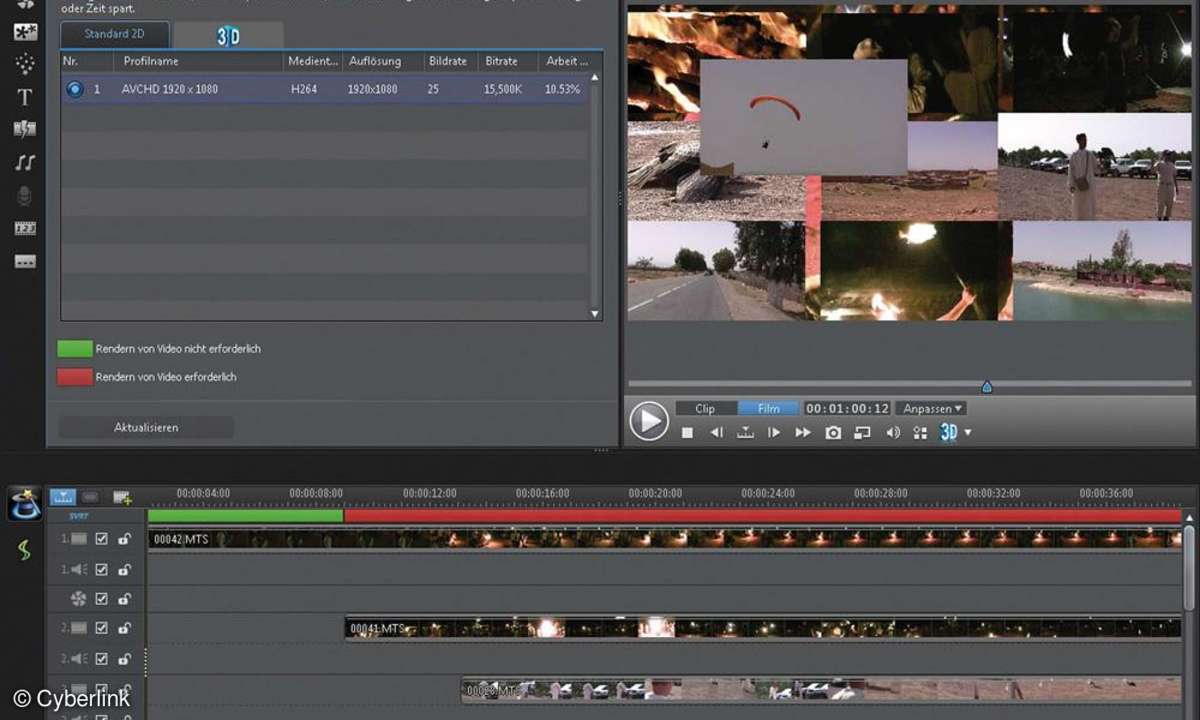Uncheck the effect track checkbox
The height and width of the screenshot is (720, 1200).
(101, 599)
